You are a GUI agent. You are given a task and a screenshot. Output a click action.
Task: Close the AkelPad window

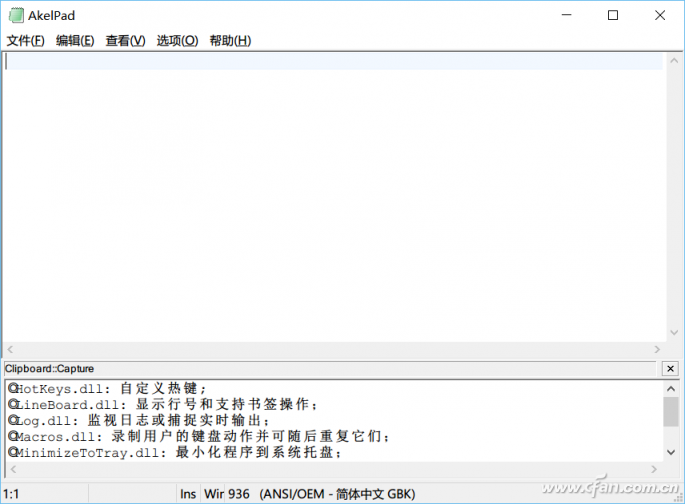pos(660,15)
